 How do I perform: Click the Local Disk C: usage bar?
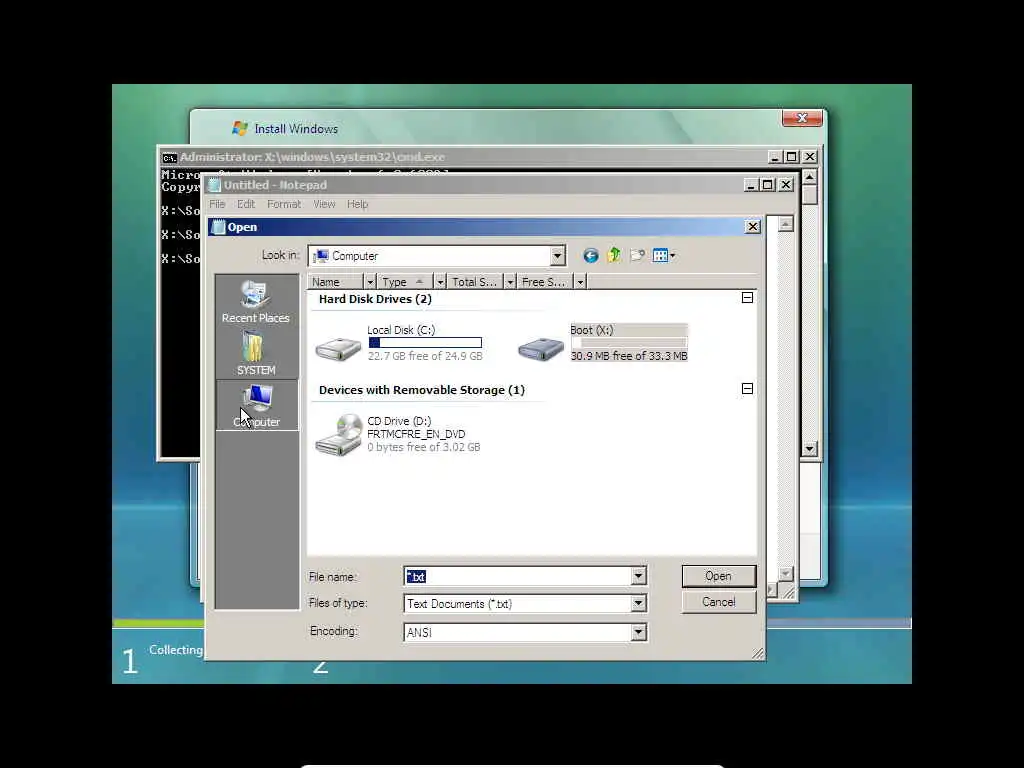[x=425, y=342]
